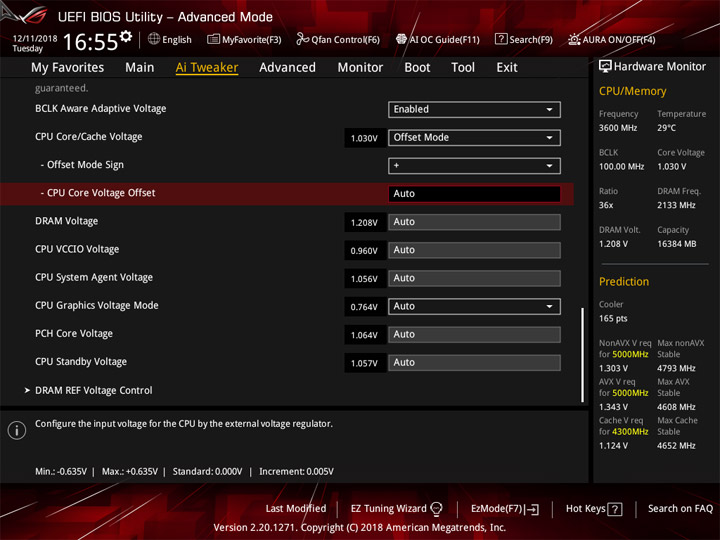Image resolution: width=720 pixels, height=540 pixels.
Task: Open Qfan Control(F6)
Action: (x=338, y=39)
